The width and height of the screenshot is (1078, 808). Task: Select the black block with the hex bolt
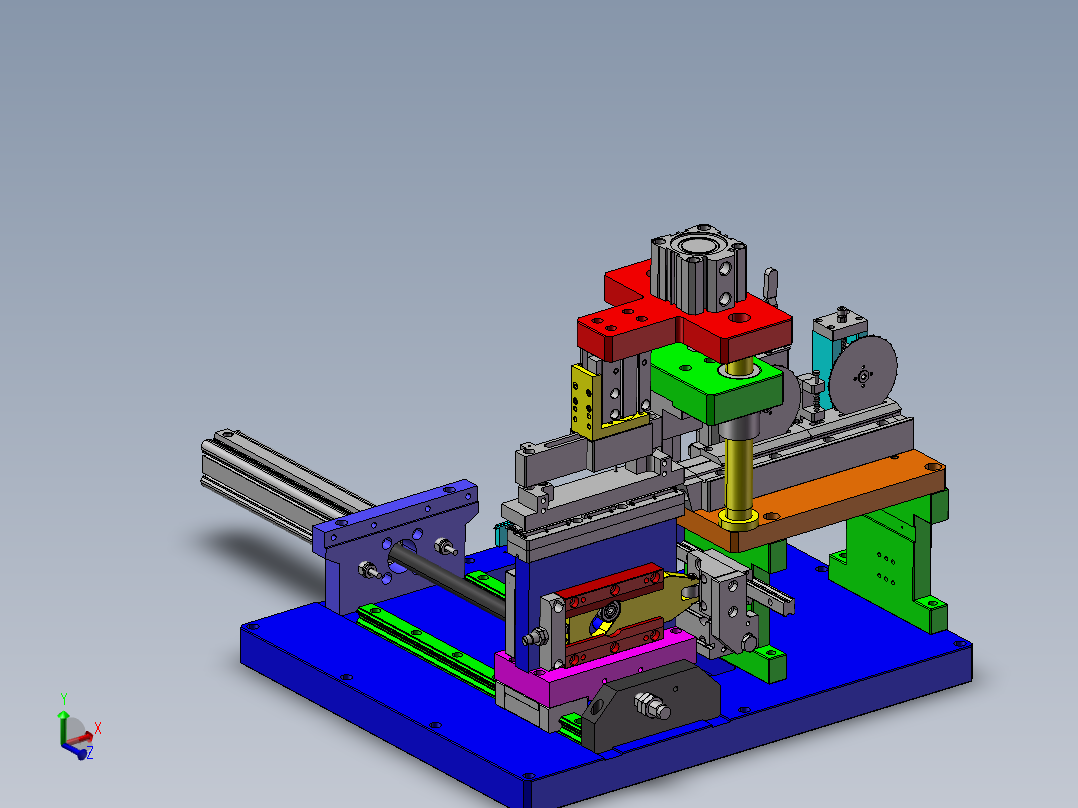[x=650, y=705]
